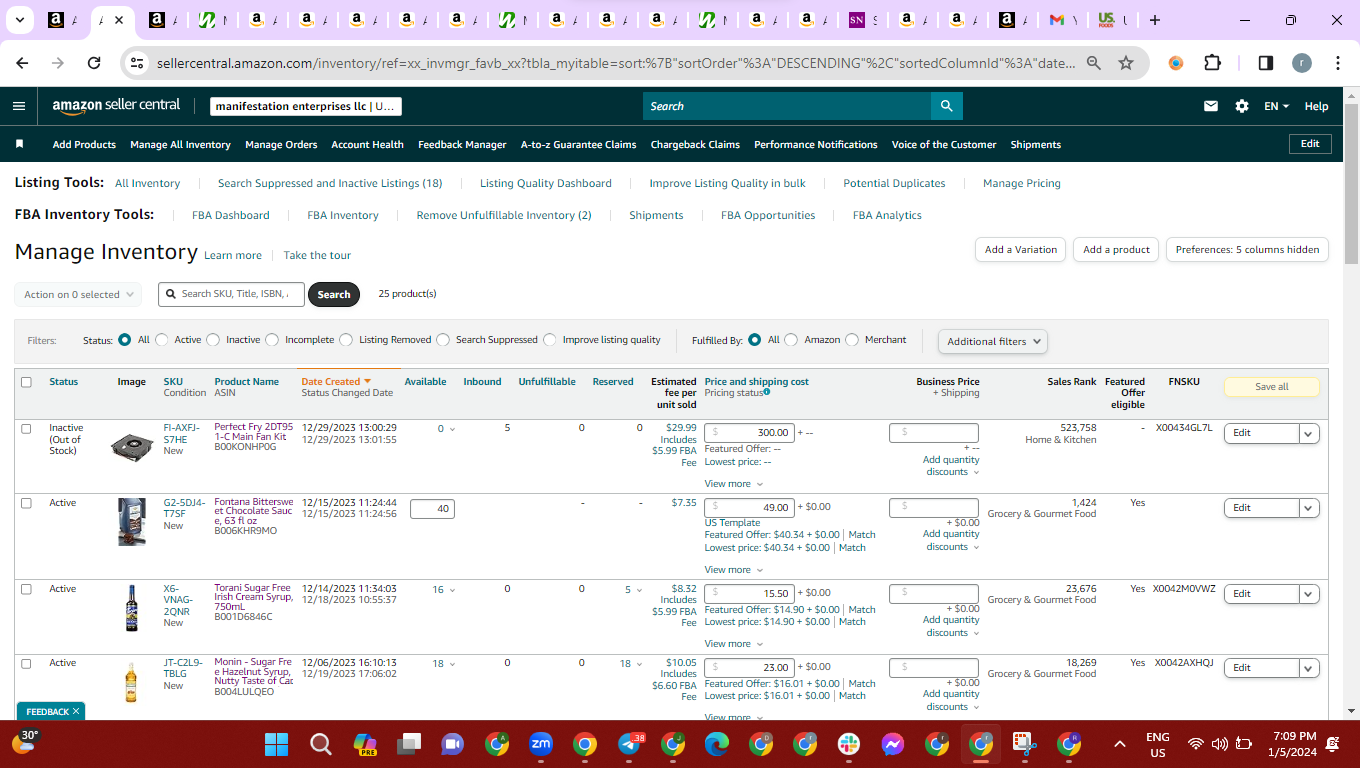Open Microsoft Edge from the taskbar

click(717, 744)
